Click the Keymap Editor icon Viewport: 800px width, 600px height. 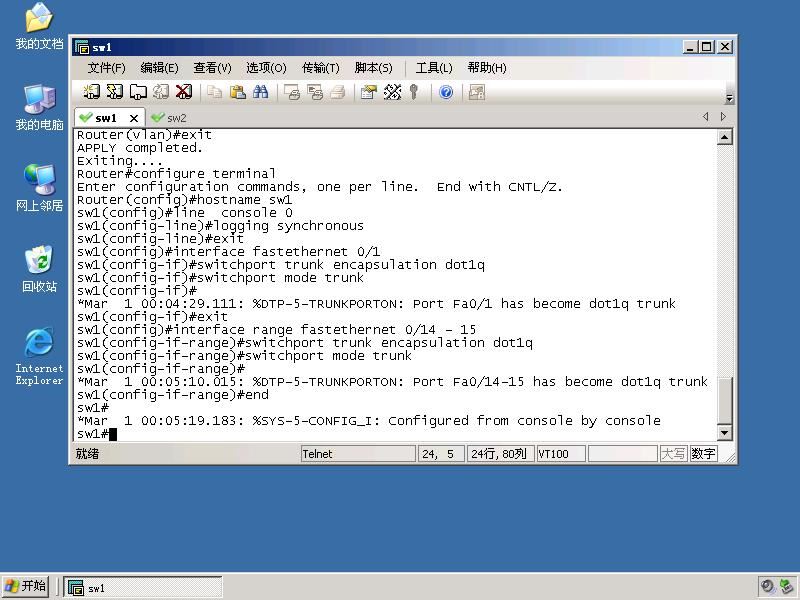click(392, 92)
